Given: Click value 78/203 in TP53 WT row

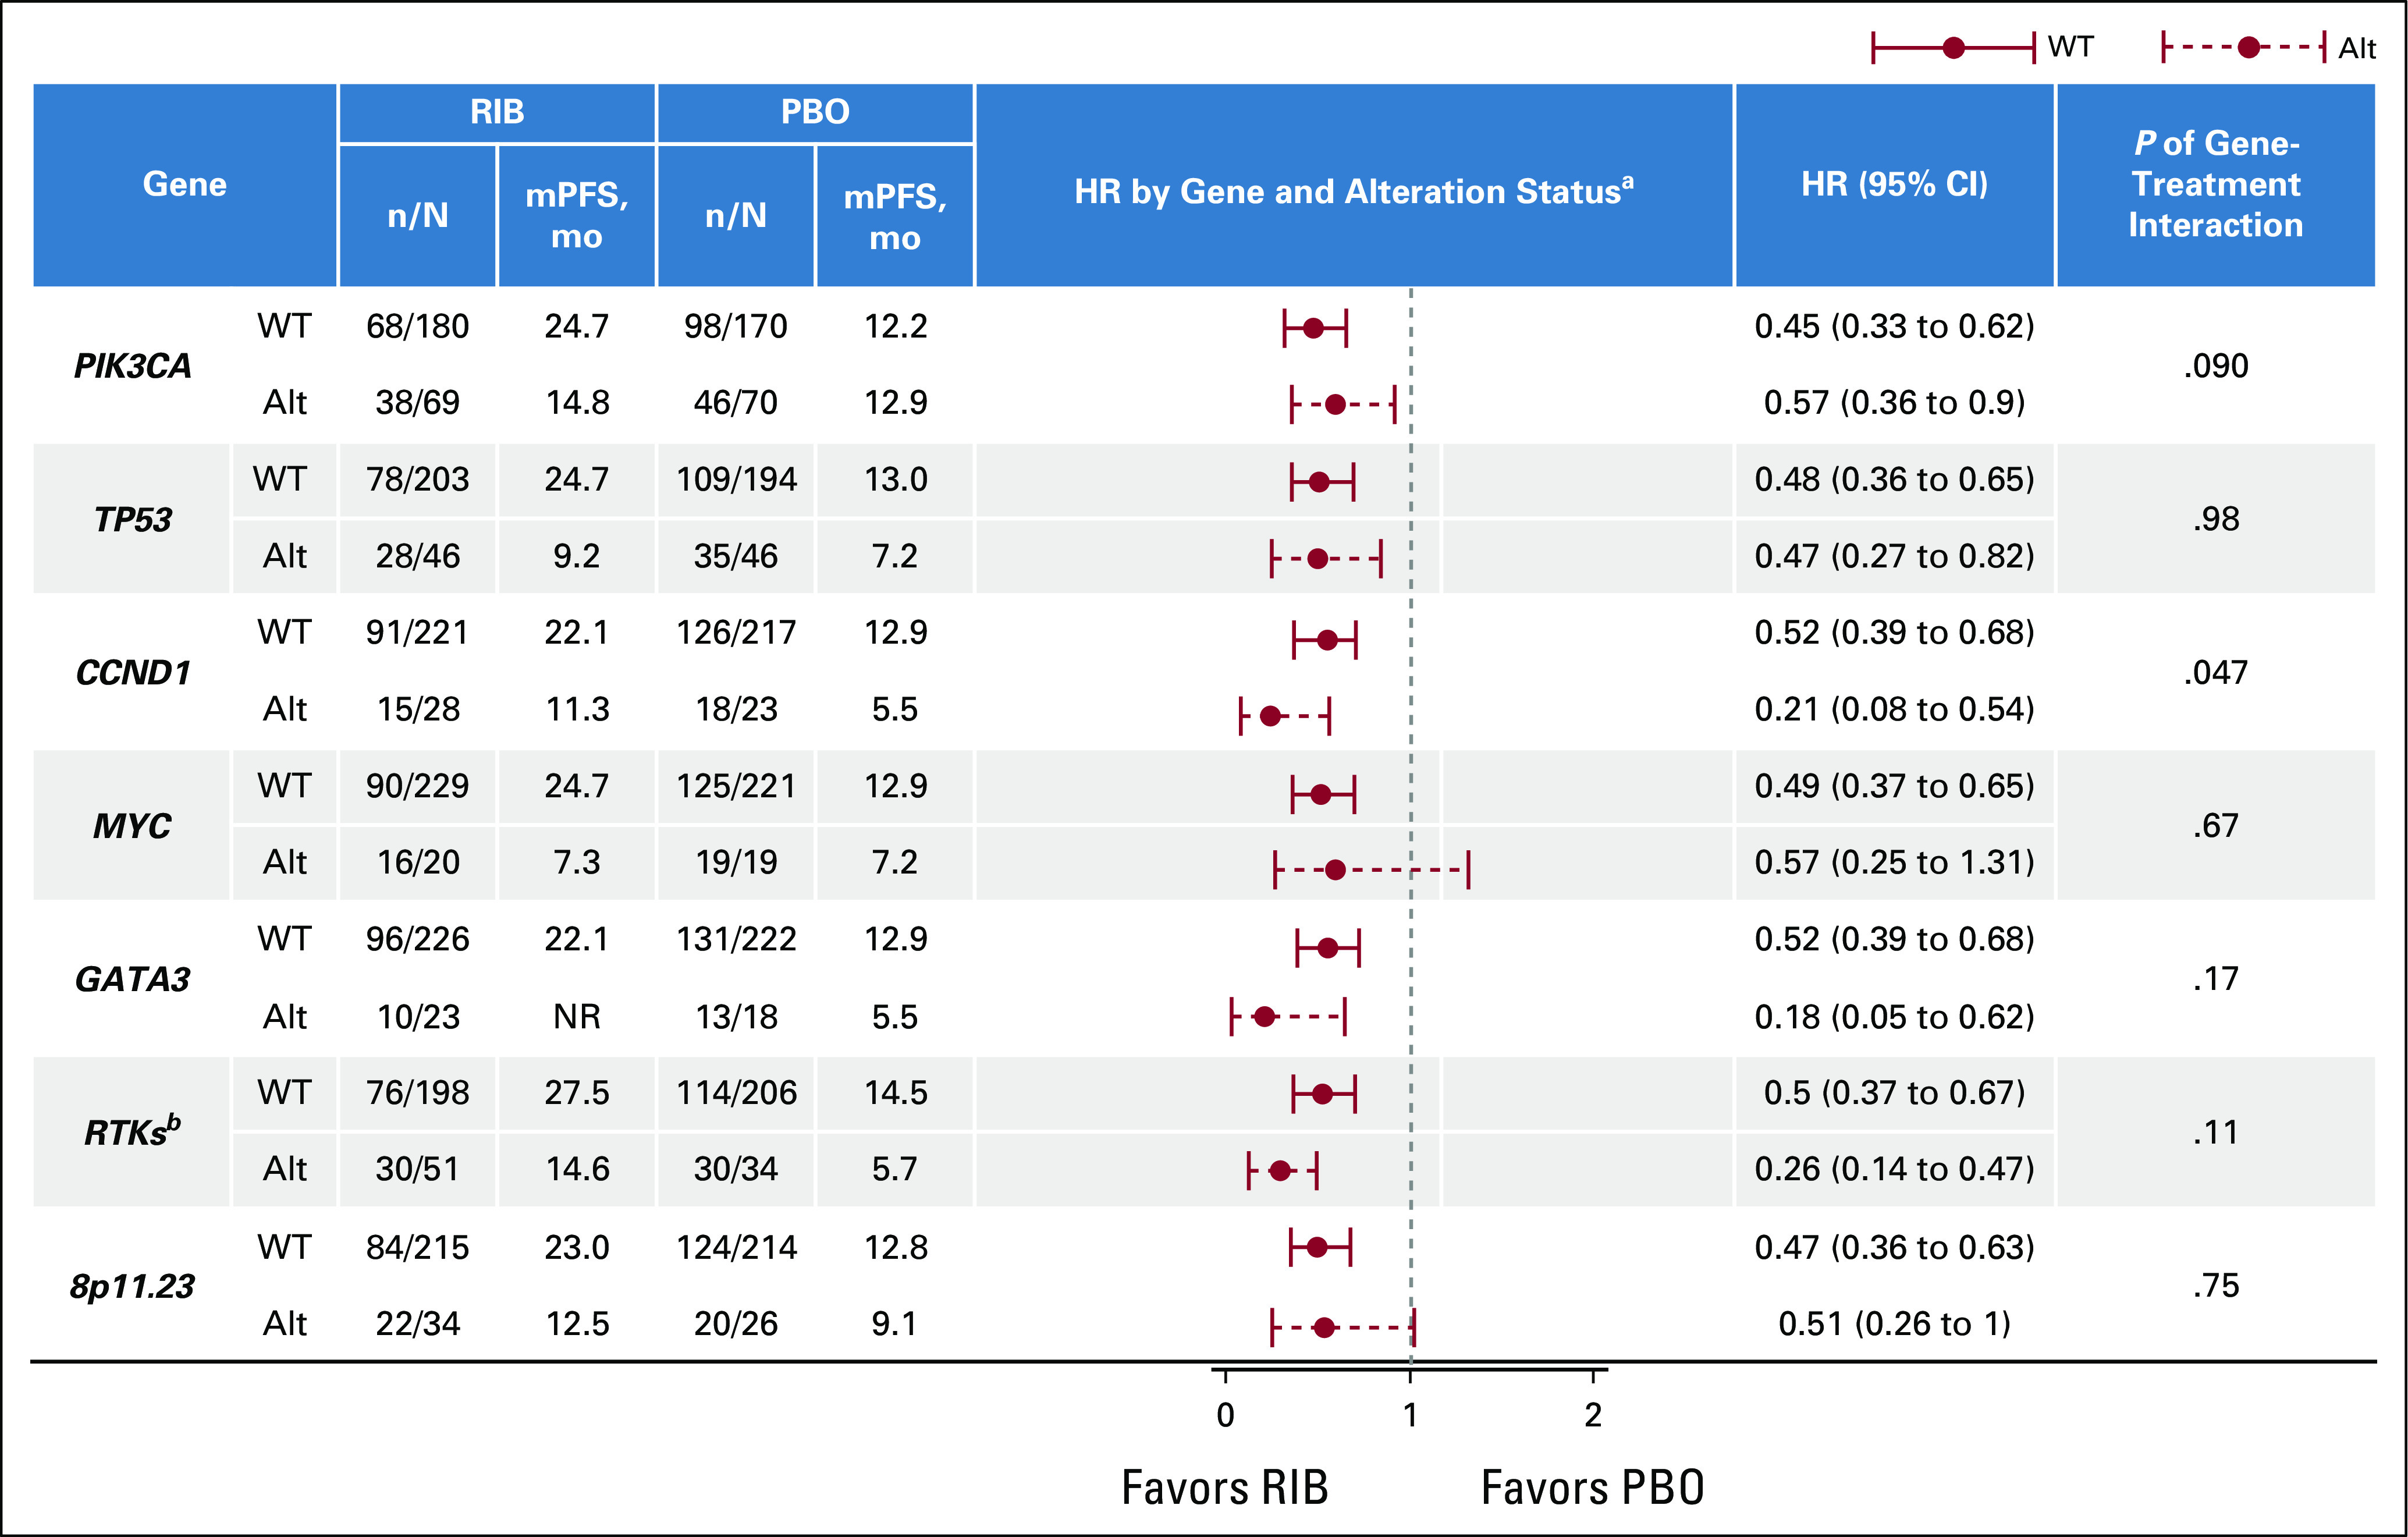Looking at the screenshot, I should coord(417,479).
